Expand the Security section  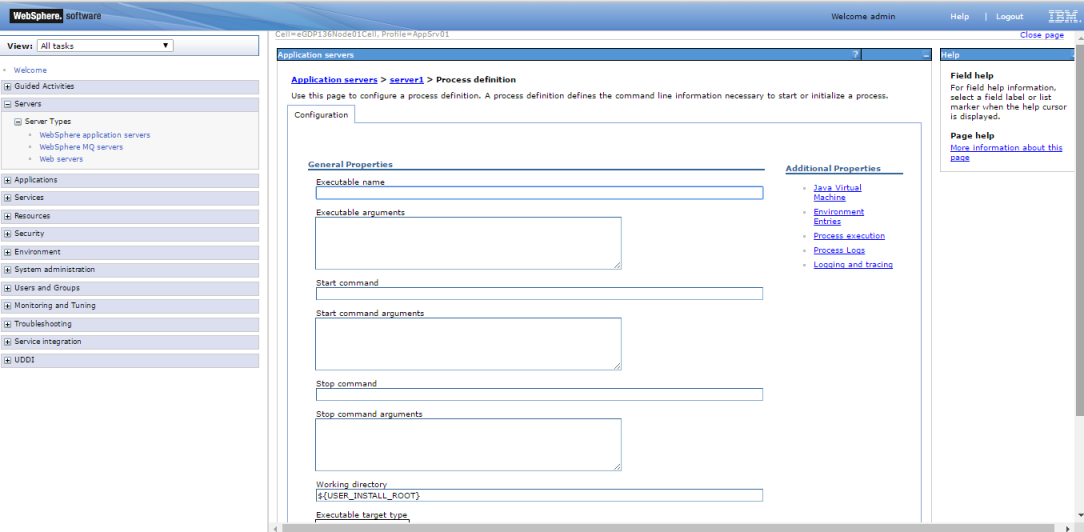pos(8,234)
